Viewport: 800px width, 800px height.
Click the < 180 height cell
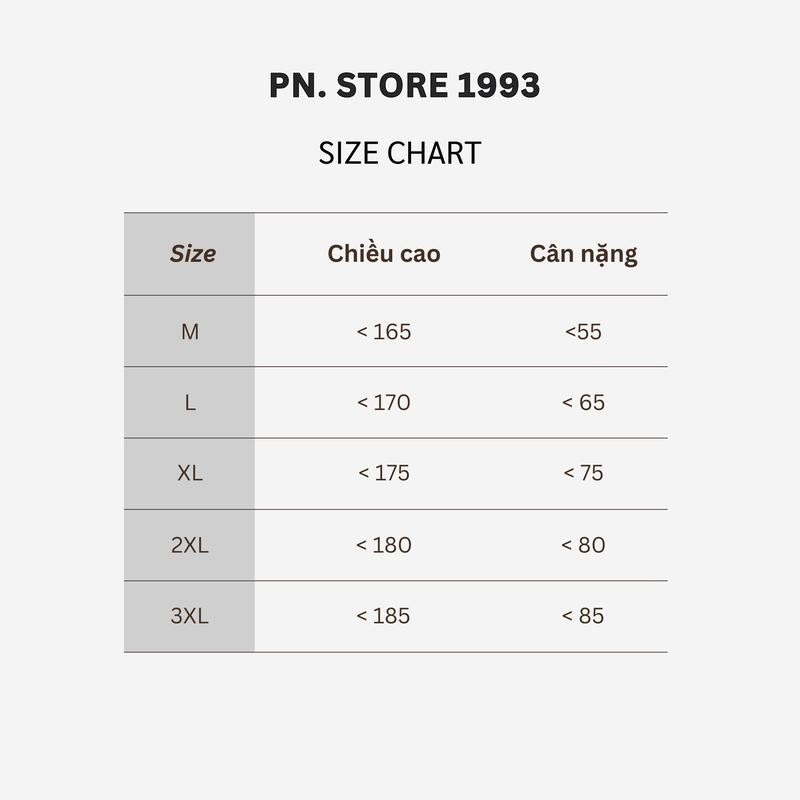point(384,545)
